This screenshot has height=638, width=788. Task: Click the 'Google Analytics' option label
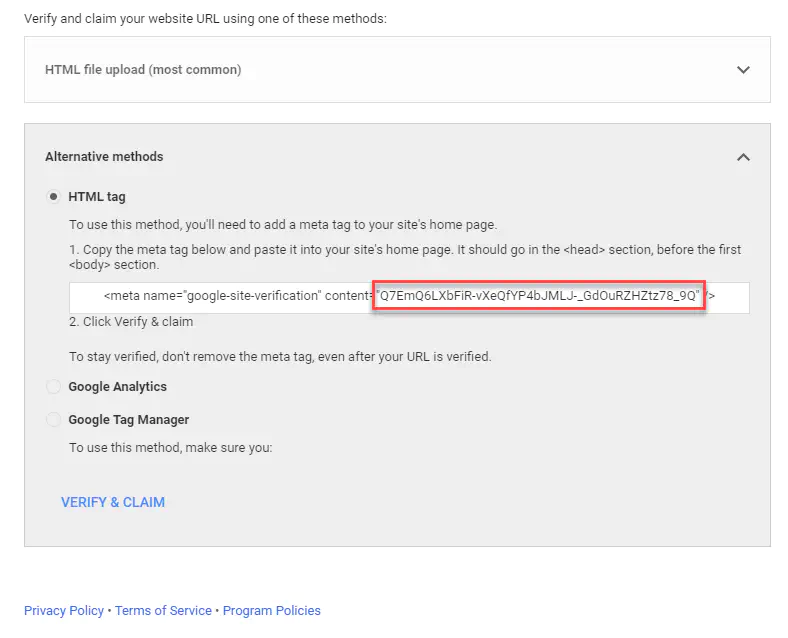point(117,387)
